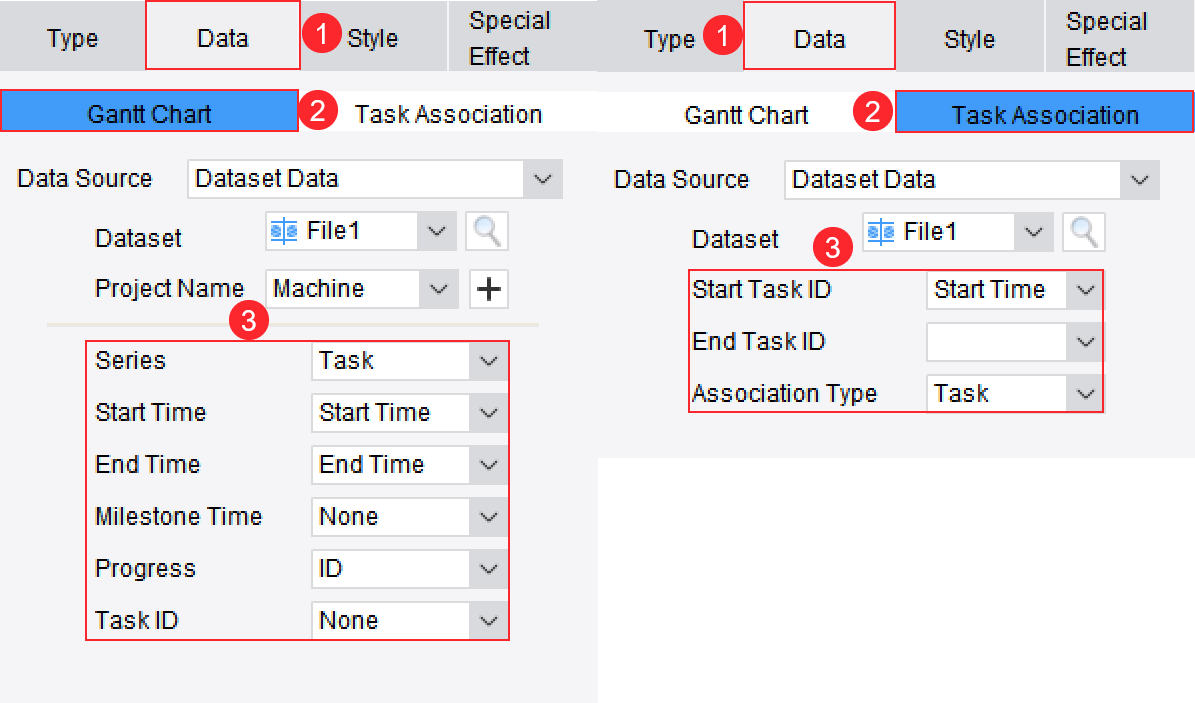The height and width of the screenshot is (703, 1195).
Task: Open the dataset preview magnifier beside File1
Action: (x=486, y=231)
